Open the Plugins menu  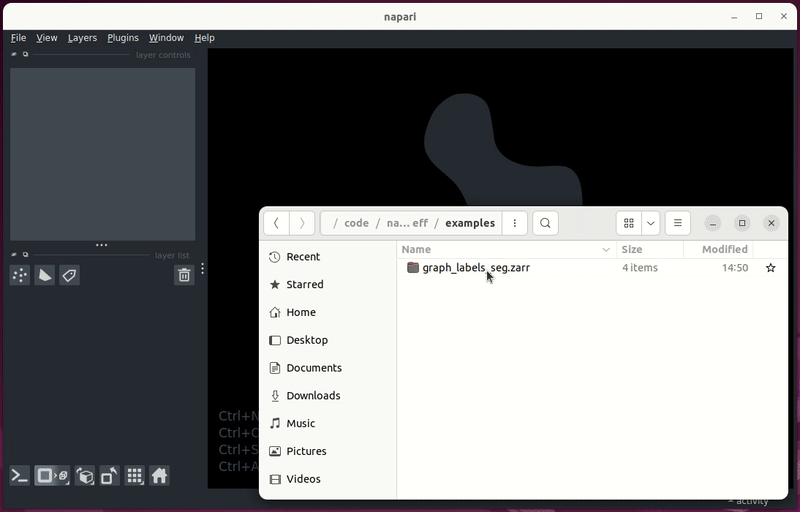pyautogui.click(x=123, y=38)
